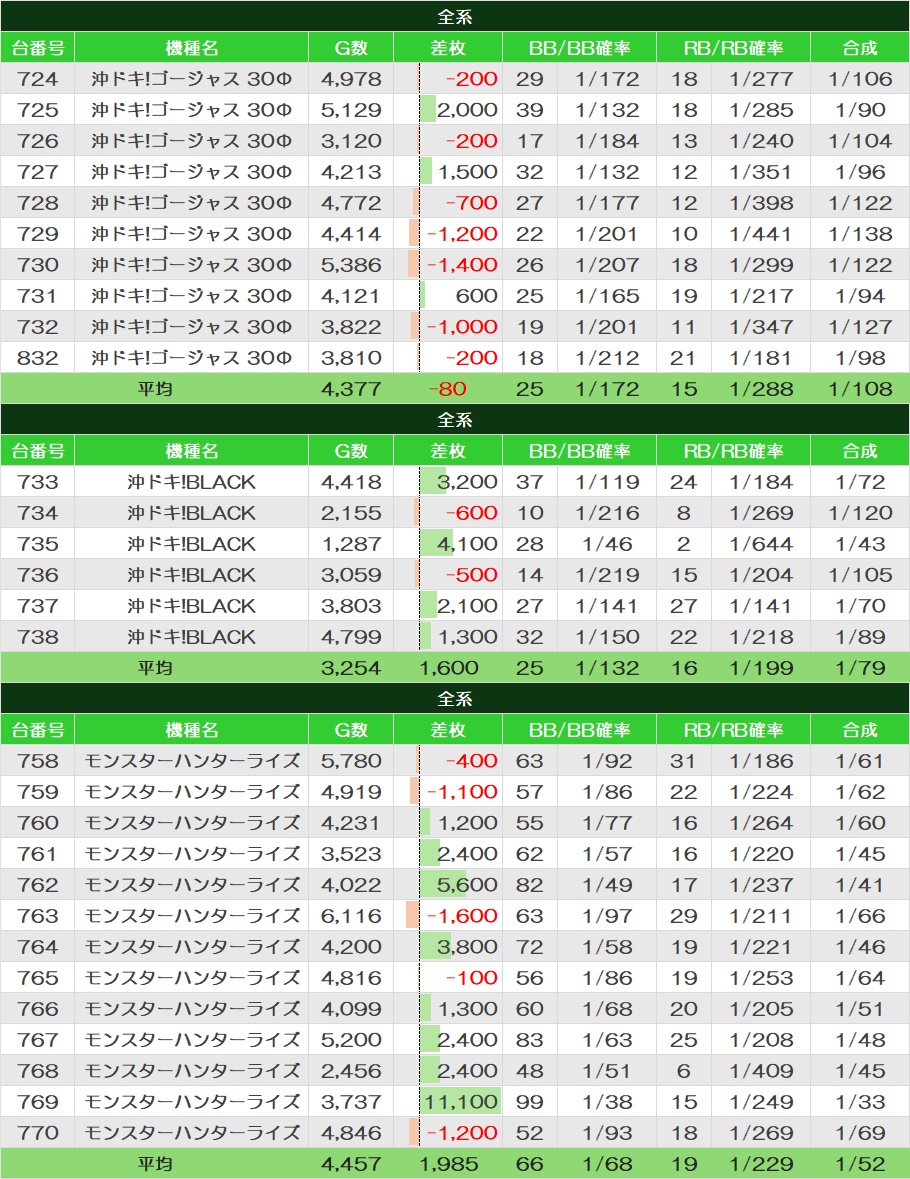Click the 3,200 差枚 value in row 733
This screenshot has height=1179, width=910.
point(467,482)
